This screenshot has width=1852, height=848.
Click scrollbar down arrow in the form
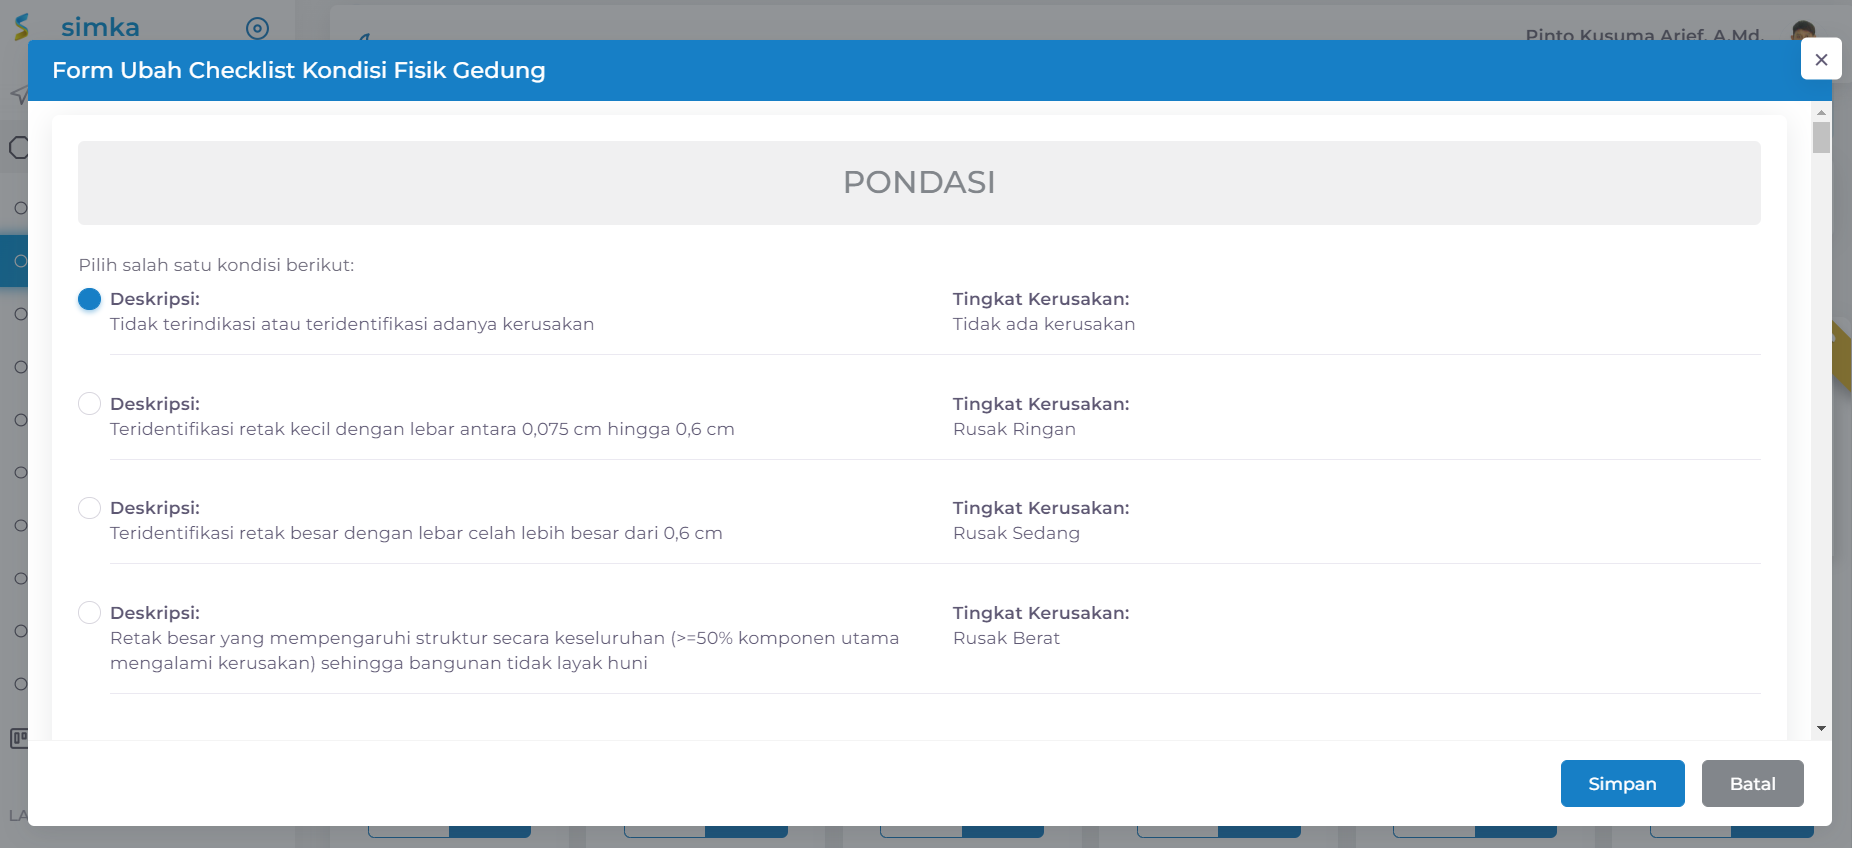(1821, 729)
